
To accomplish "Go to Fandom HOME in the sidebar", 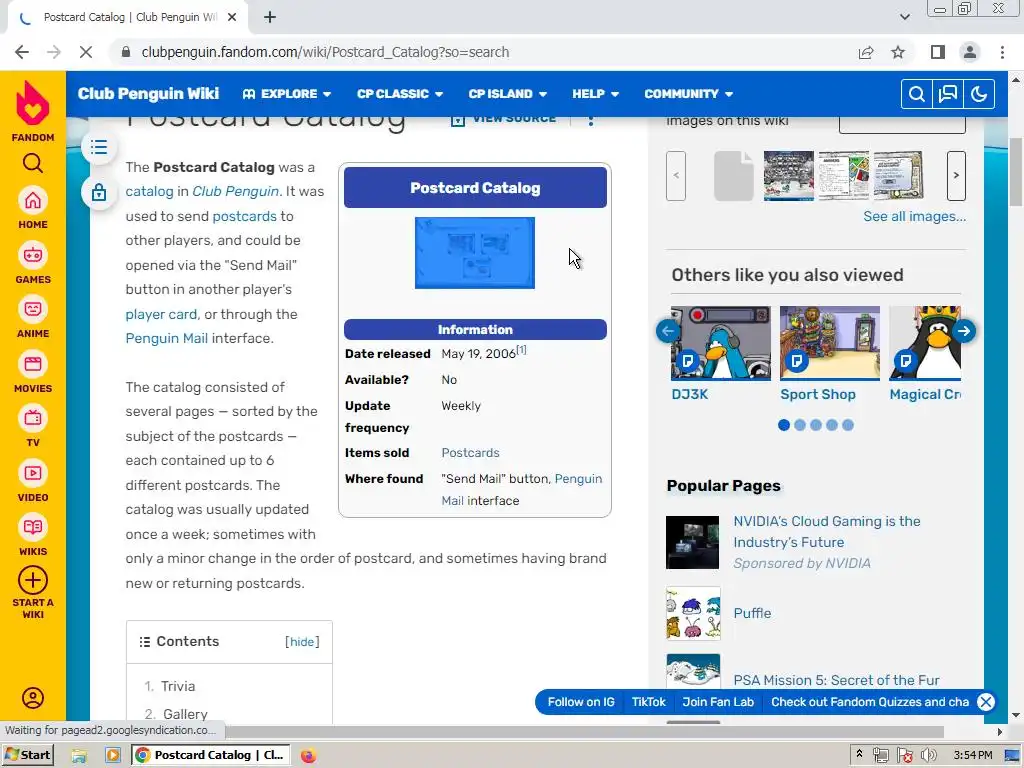I will coord(33,208).
